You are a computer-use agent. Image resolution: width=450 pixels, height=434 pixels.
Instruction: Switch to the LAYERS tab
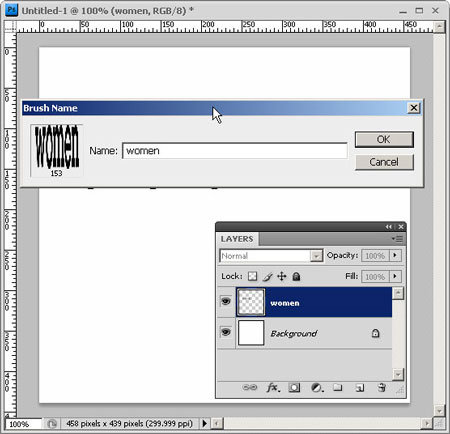tap(237, 239)
